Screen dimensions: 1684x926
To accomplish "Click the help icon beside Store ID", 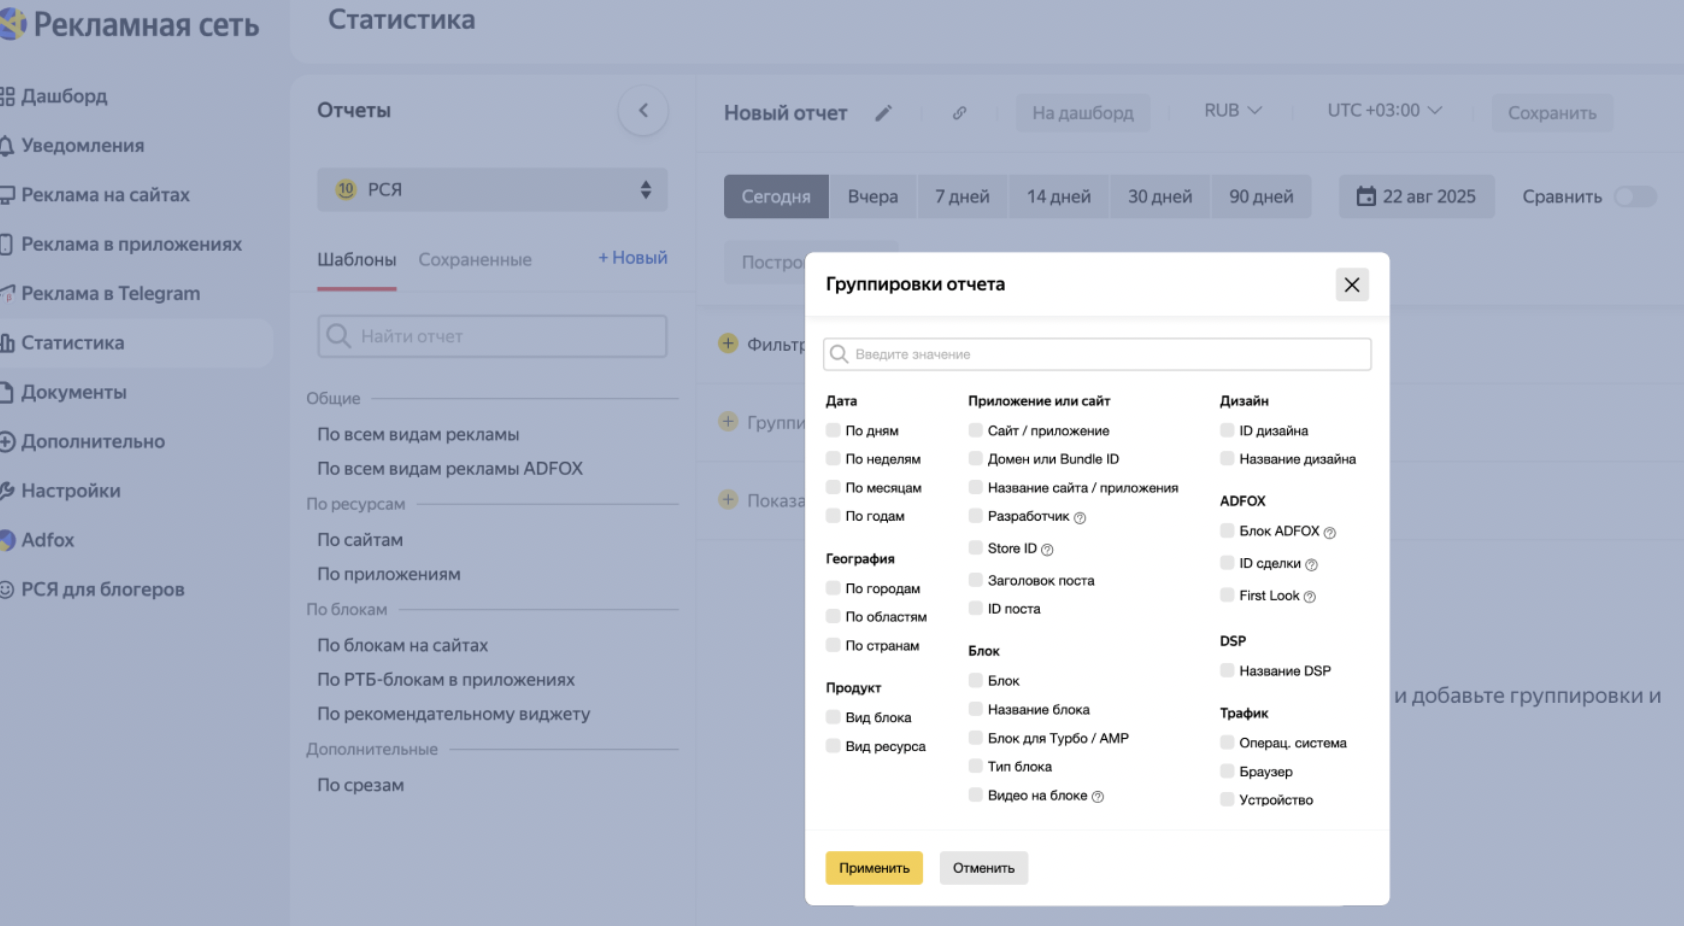I will [1047, 550].
